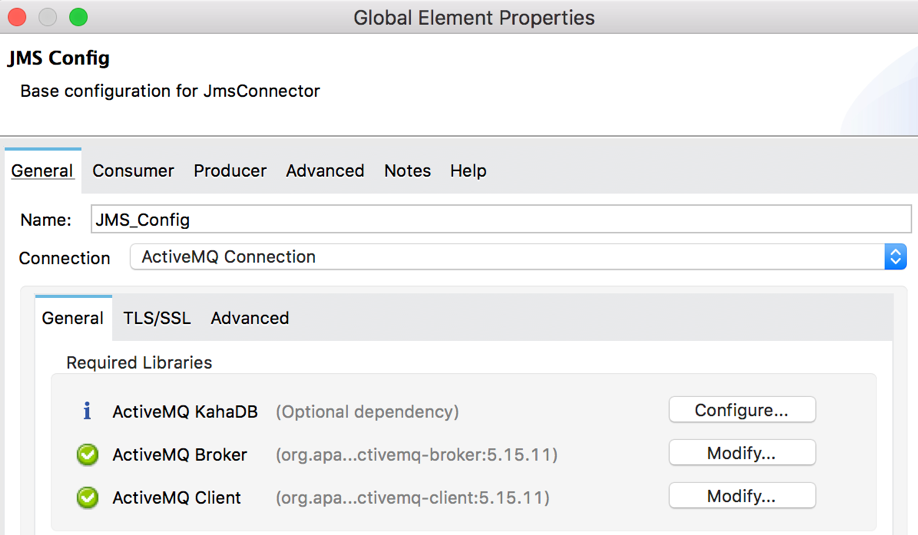Switch to the Producer tab

(230, 171)
